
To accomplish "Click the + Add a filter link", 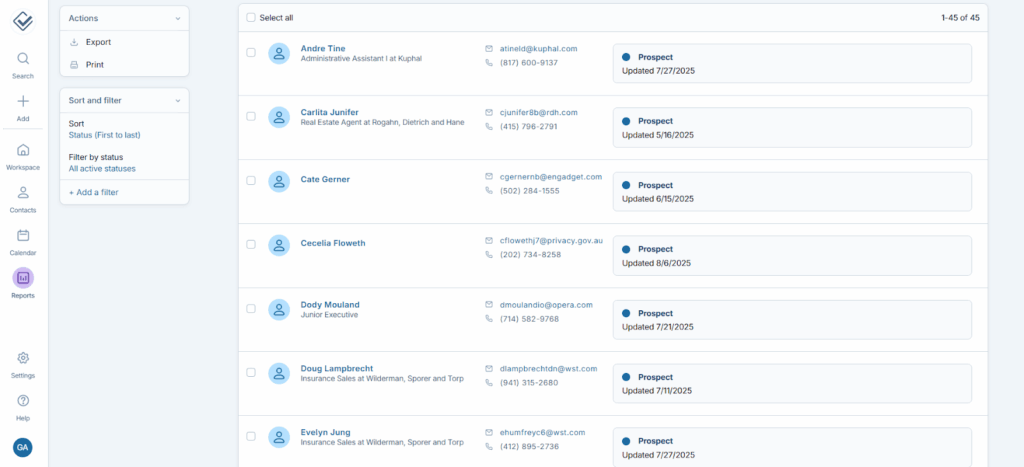I will point(93,192).
